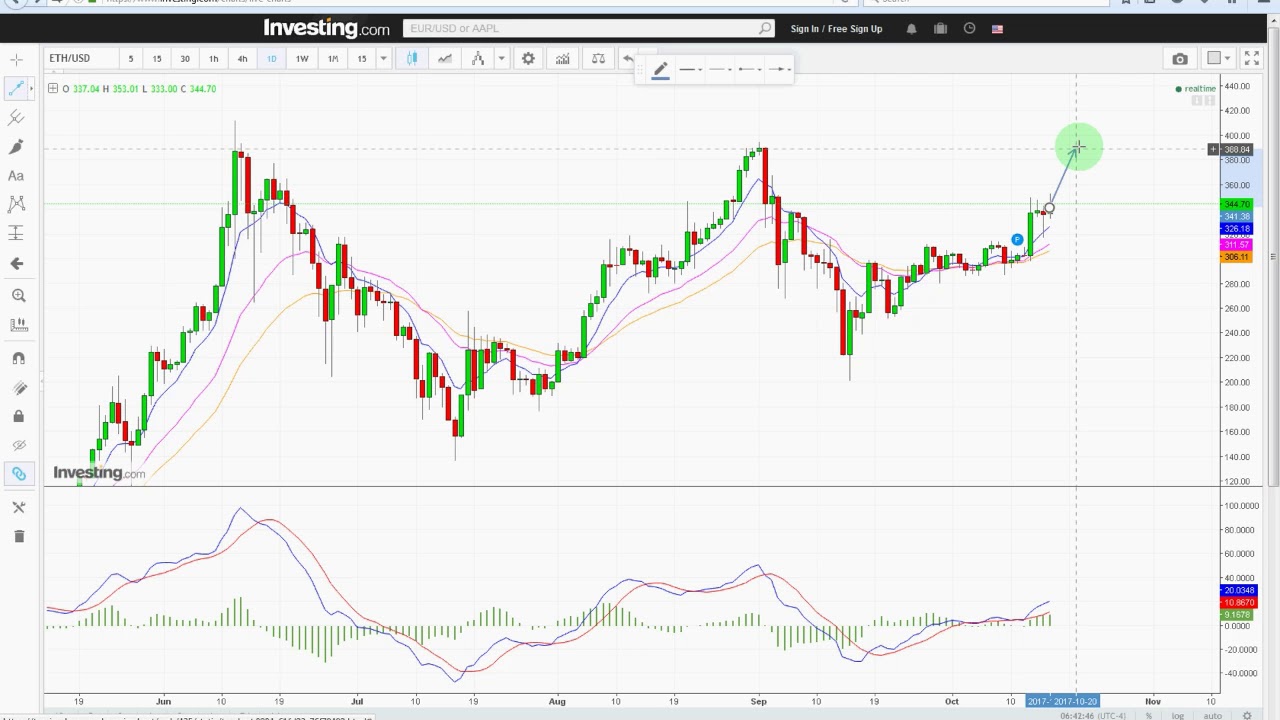
Task: Change site edition via US flag
Action: click(x=997, y=29)
